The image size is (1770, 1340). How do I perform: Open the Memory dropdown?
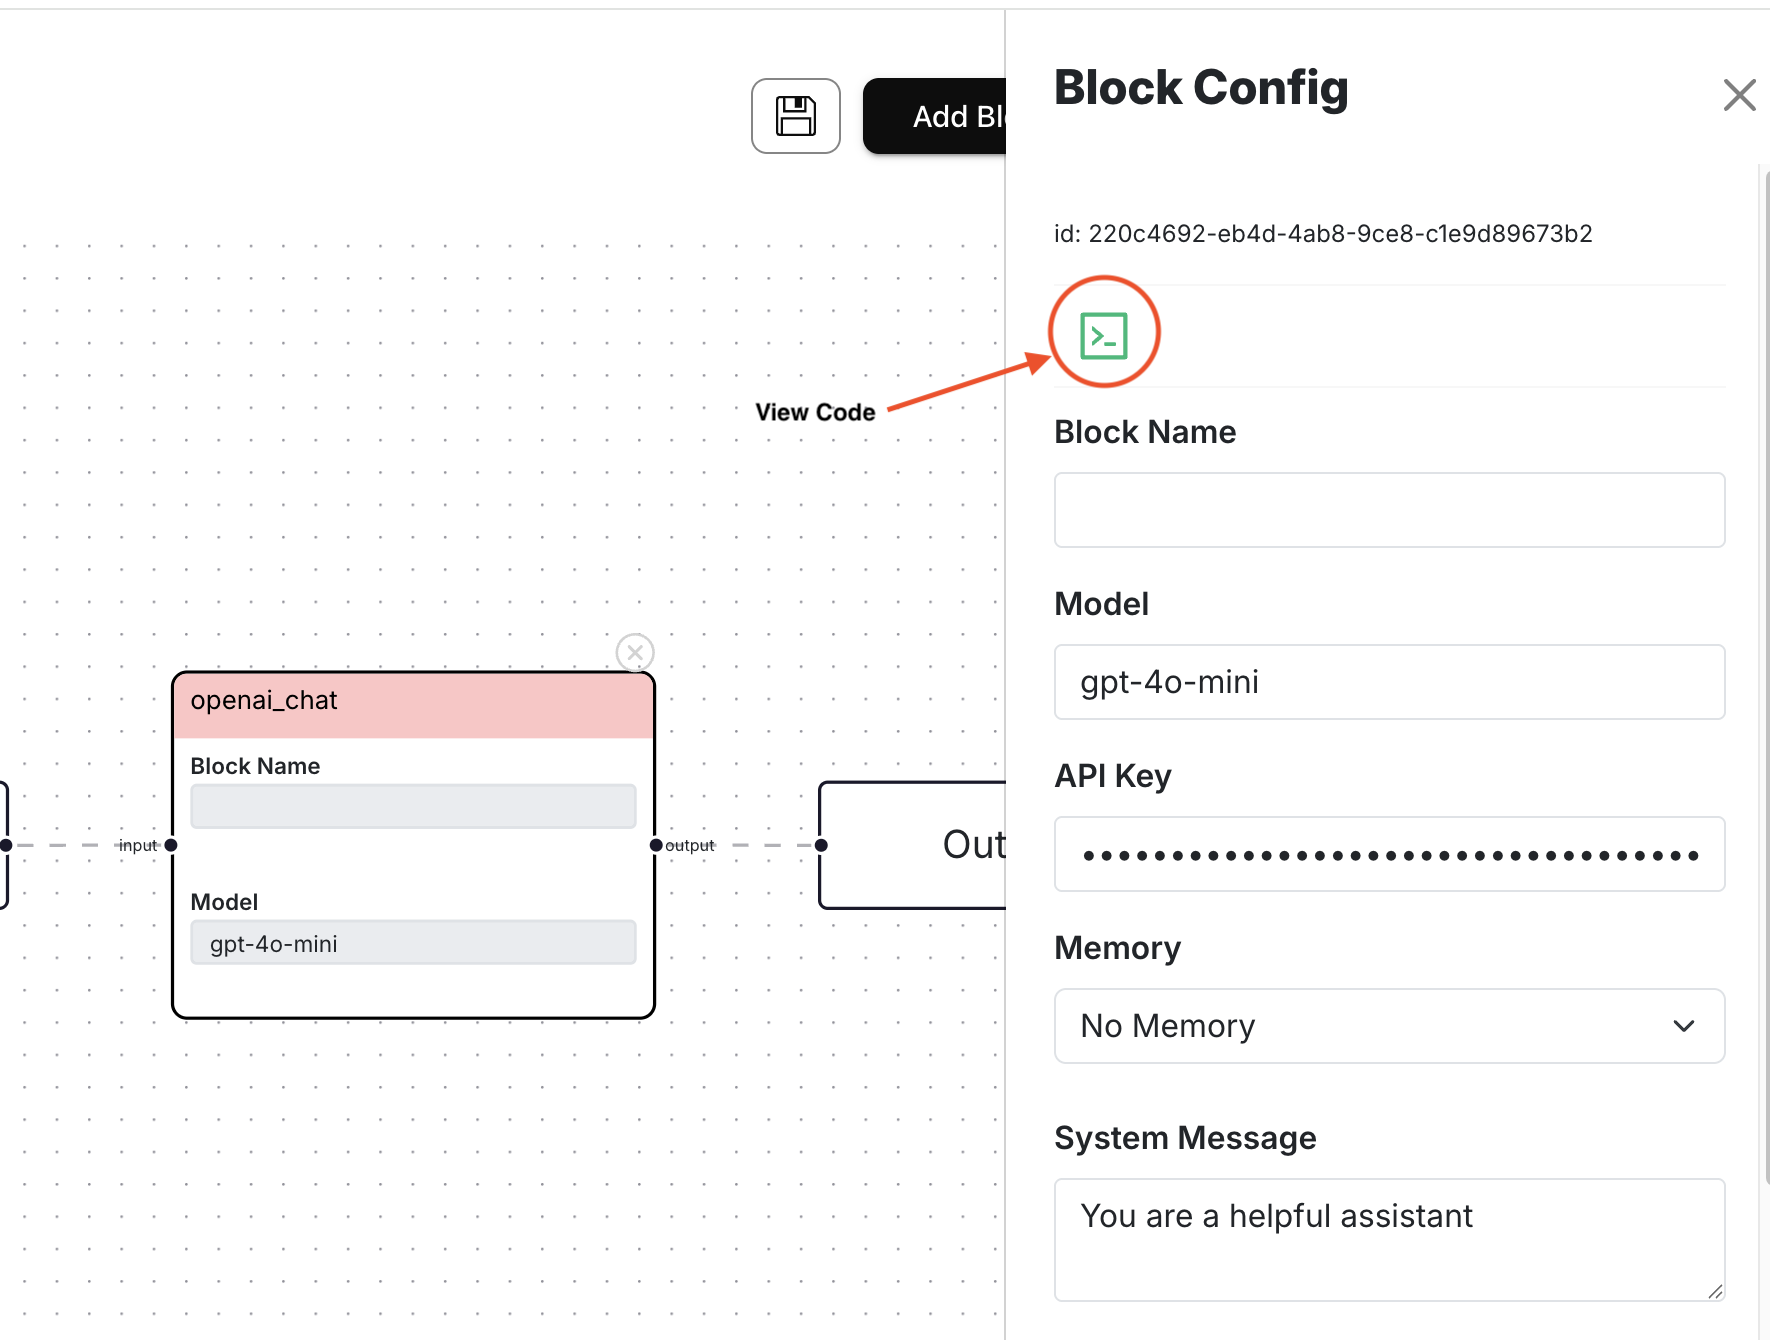(x=1388, y=1026)
